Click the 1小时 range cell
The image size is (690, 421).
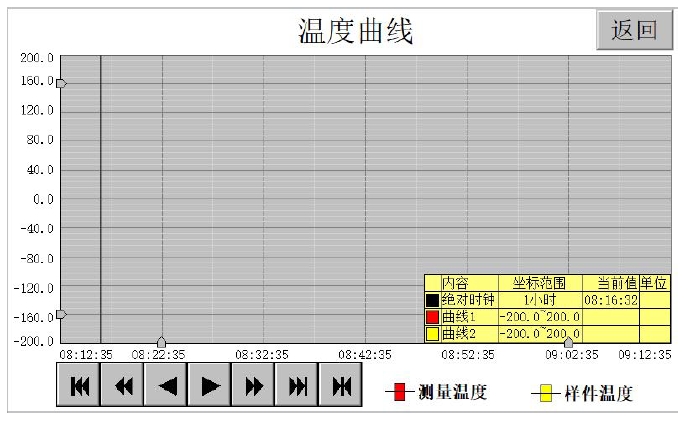(539, 299)
